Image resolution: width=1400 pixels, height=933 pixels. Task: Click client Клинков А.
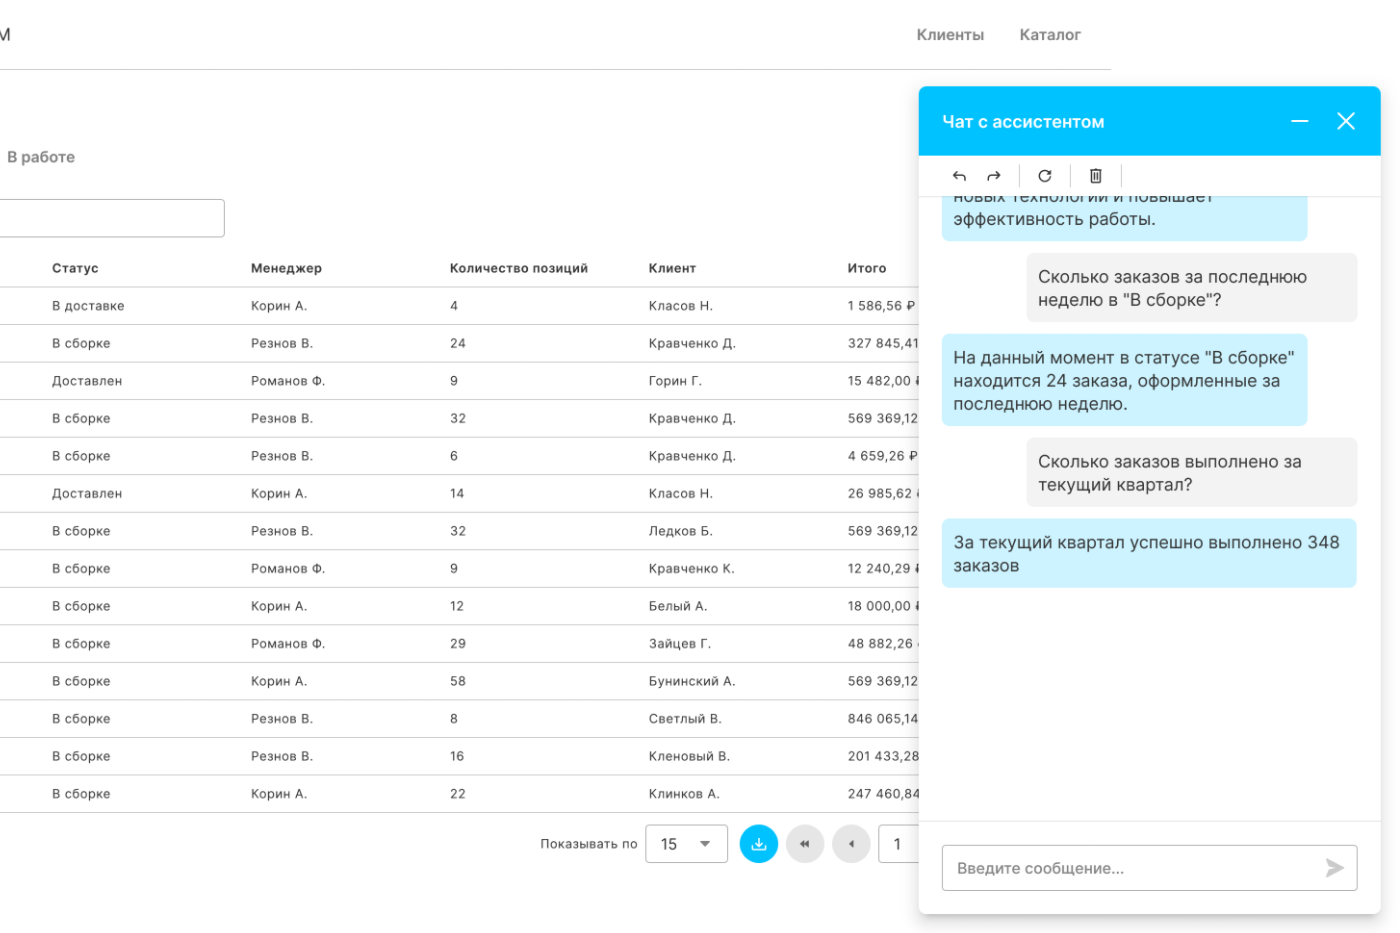pyautogui.click(x=684, y=794)
